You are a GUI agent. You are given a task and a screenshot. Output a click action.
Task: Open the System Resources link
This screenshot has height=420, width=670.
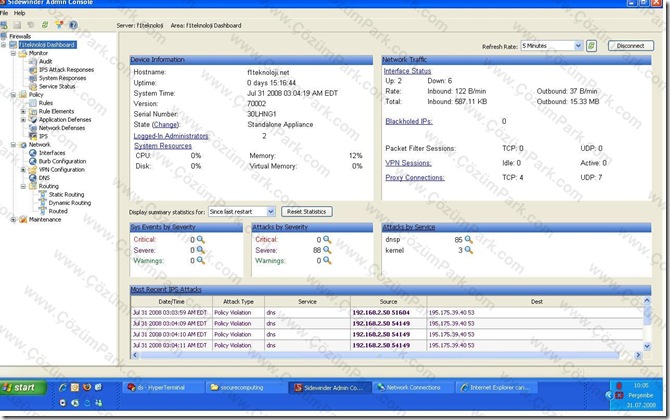[x=163, y=146]
